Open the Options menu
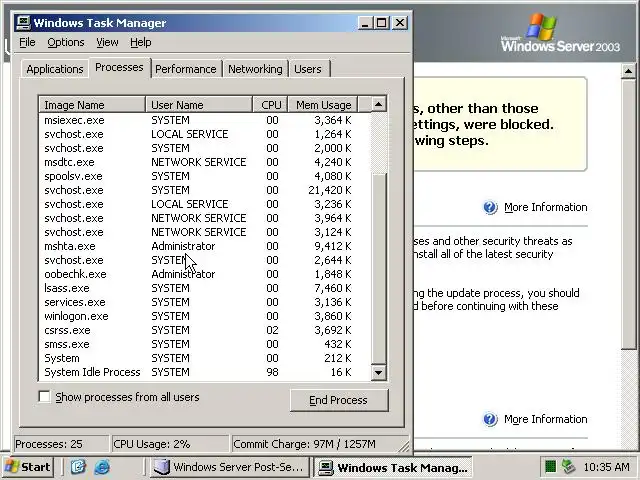 (x=66, y=42)
